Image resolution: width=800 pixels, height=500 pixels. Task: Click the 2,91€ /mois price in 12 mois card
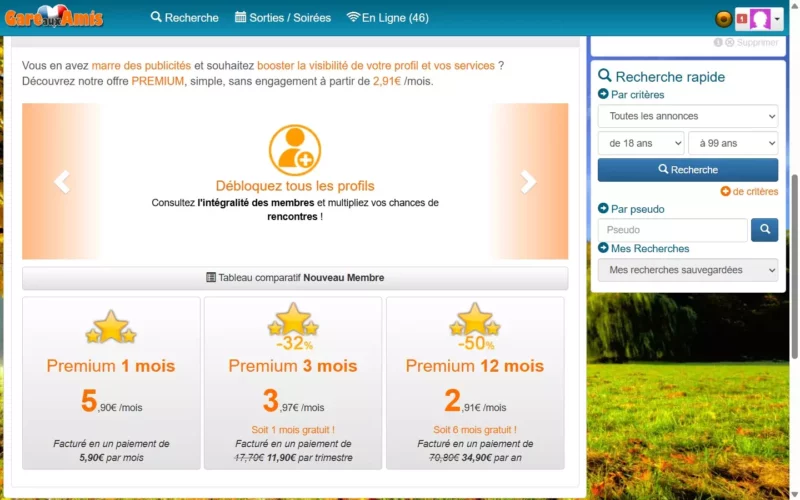click(475, 401)
